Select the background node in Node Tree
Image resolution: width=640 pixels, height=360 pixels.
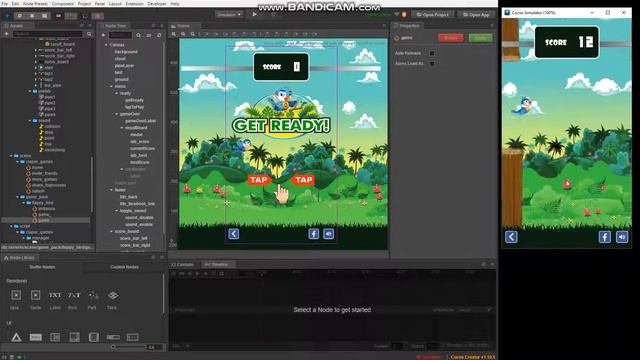point(126,52)
